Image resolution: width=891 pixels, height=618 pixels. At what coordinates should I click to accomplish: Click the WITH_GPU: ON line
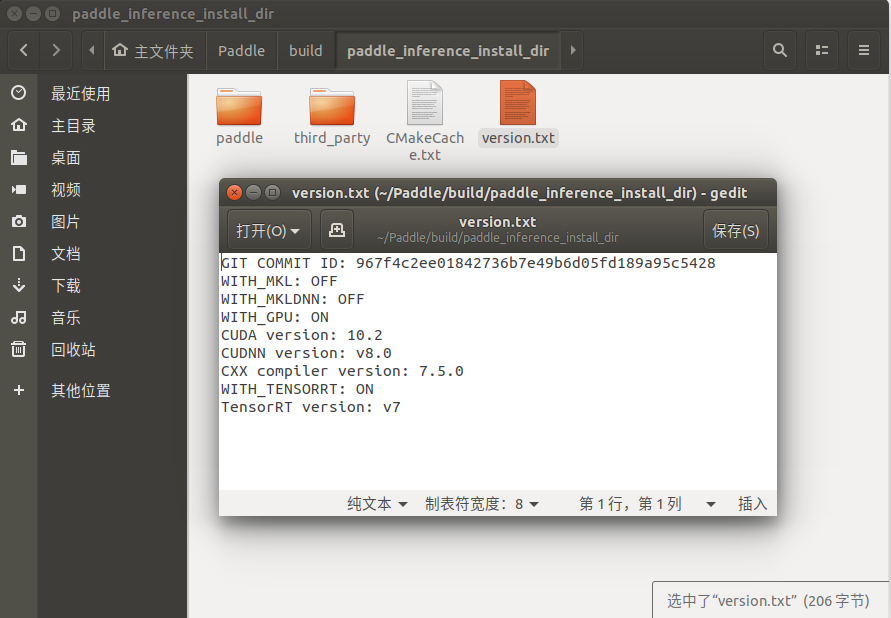[x=275, y=317]
